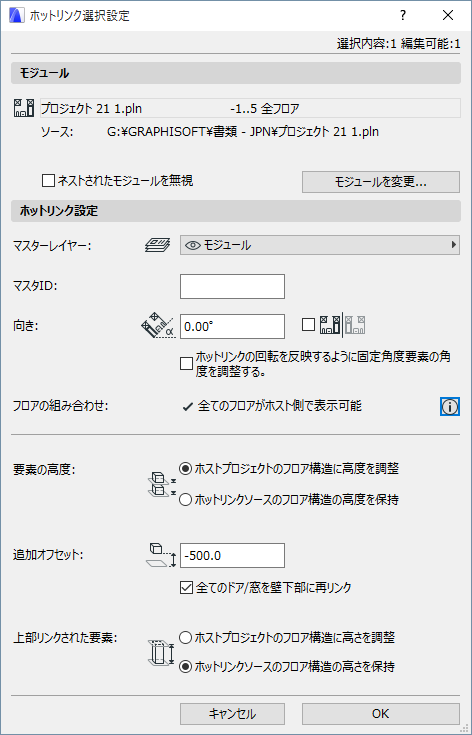
Task: Close the ホットリンク選択設定 dialog
Action: click(448, 15)
